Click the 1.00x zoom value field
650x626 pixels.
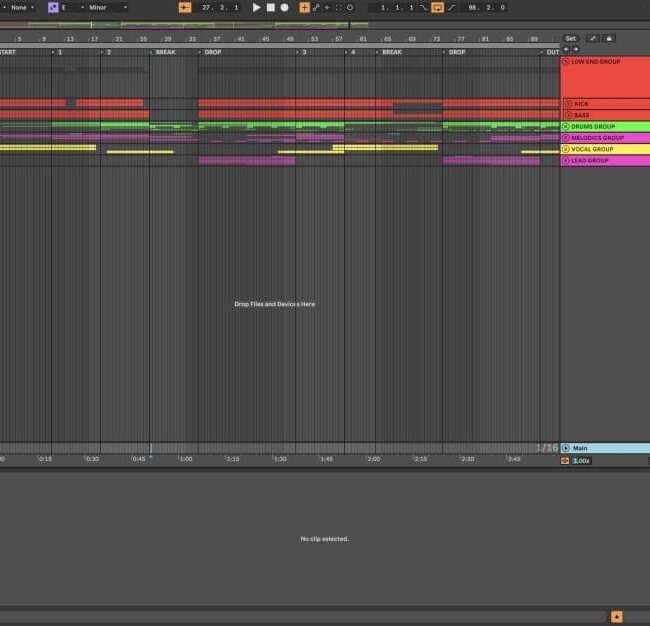pos(581,460)
